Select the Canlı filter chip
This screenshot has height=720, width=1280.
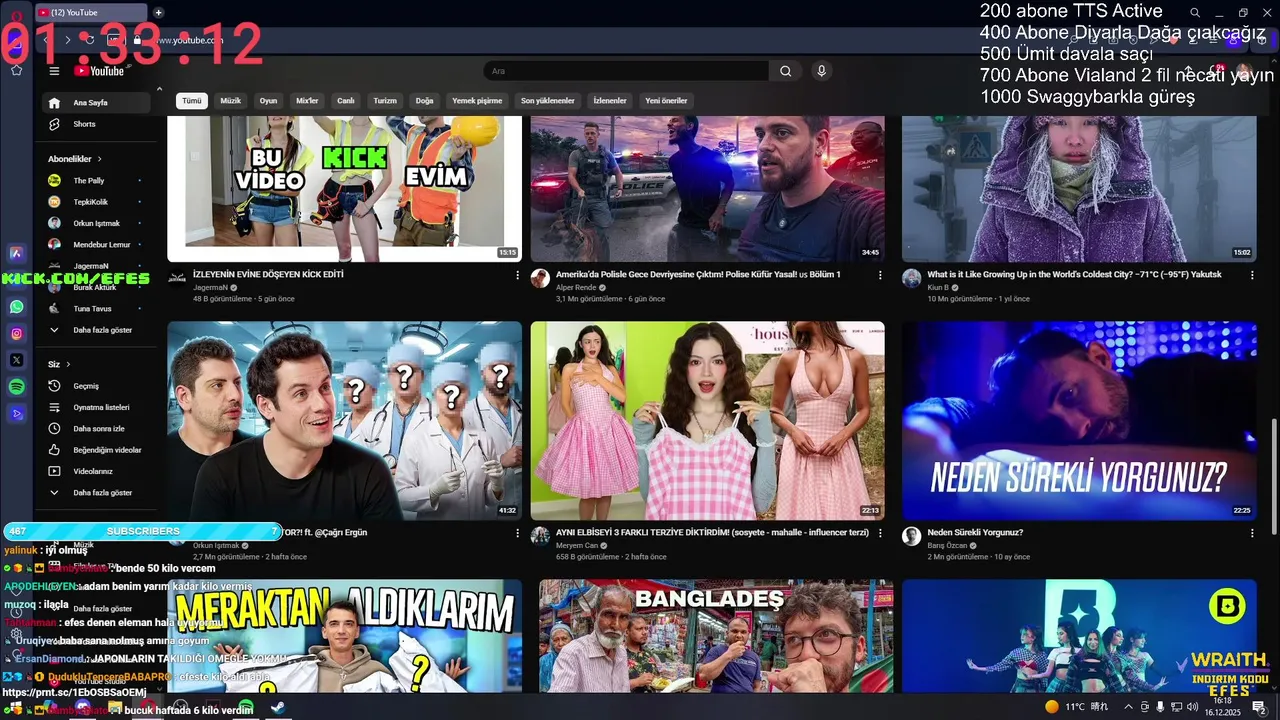(346, 101)
